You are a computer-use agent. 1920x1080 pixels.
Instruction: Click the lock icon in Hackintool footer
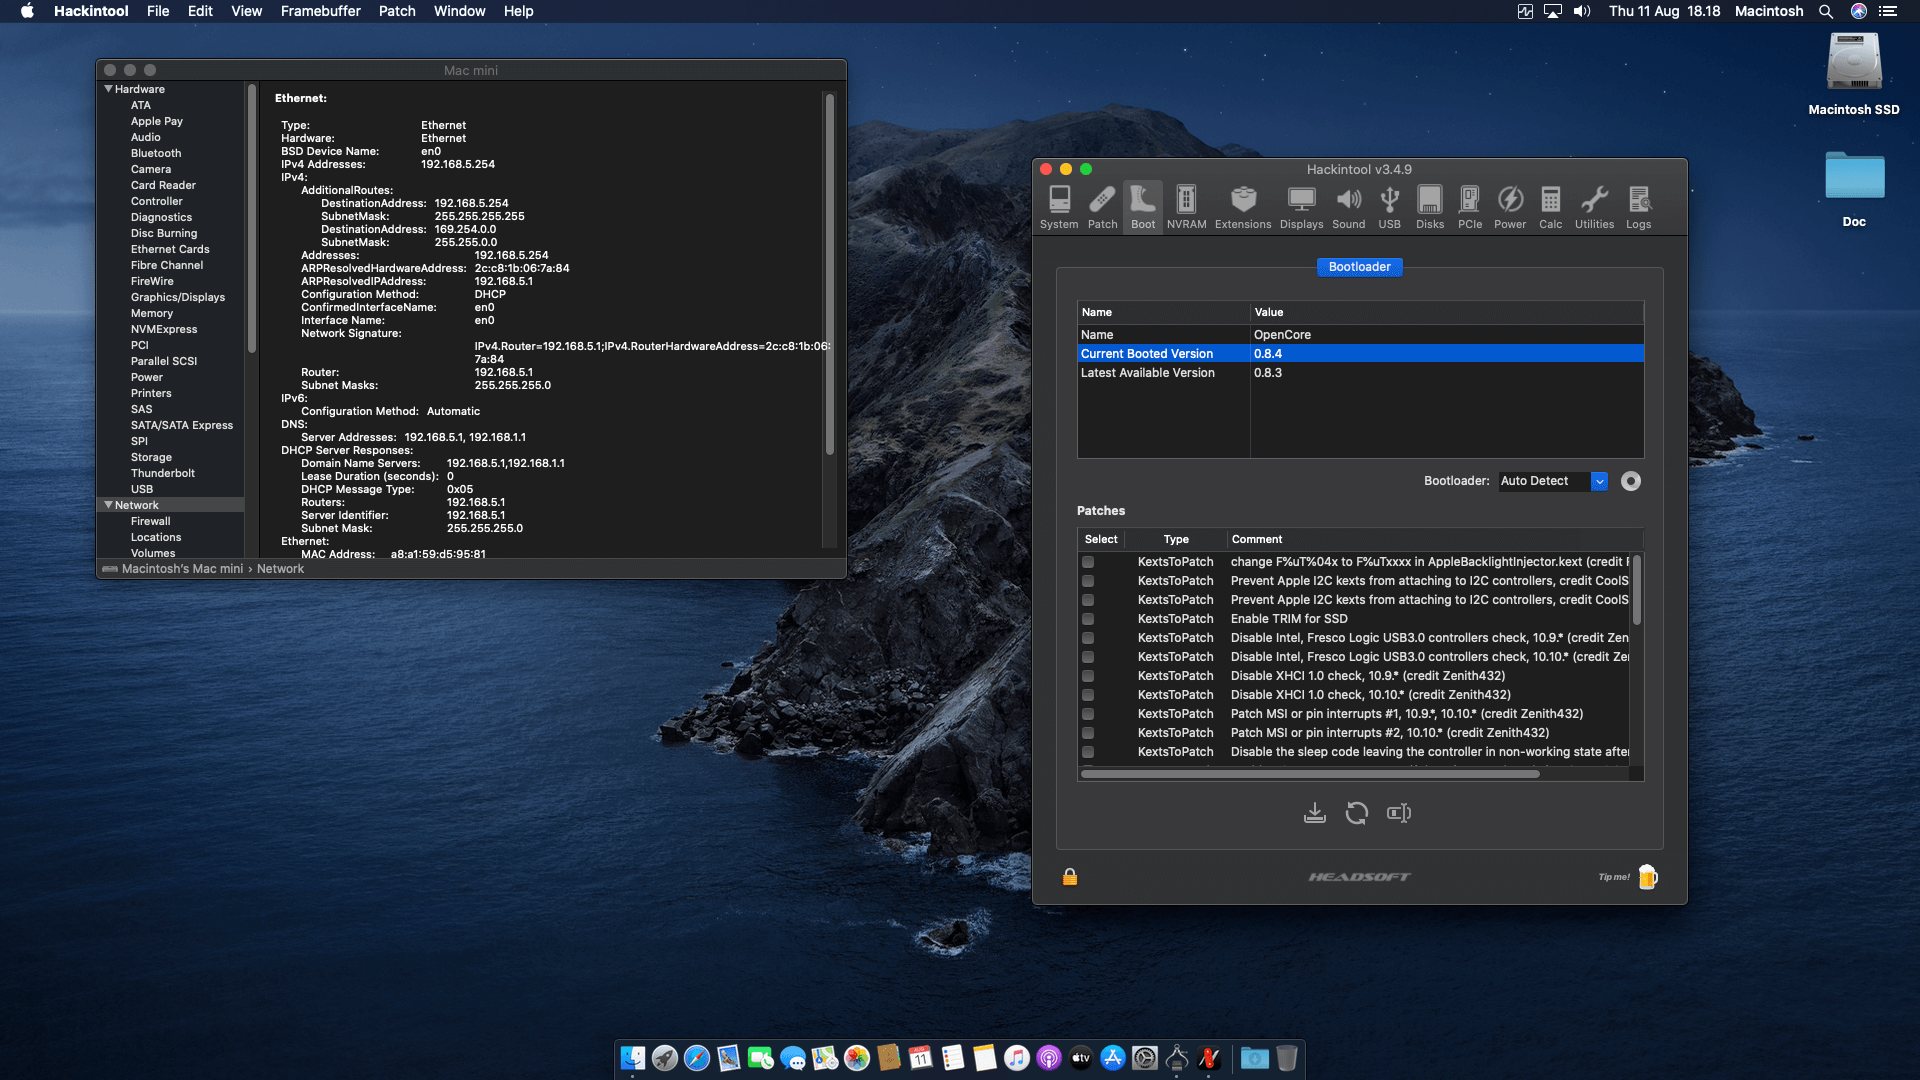[x=1070, y=877]
